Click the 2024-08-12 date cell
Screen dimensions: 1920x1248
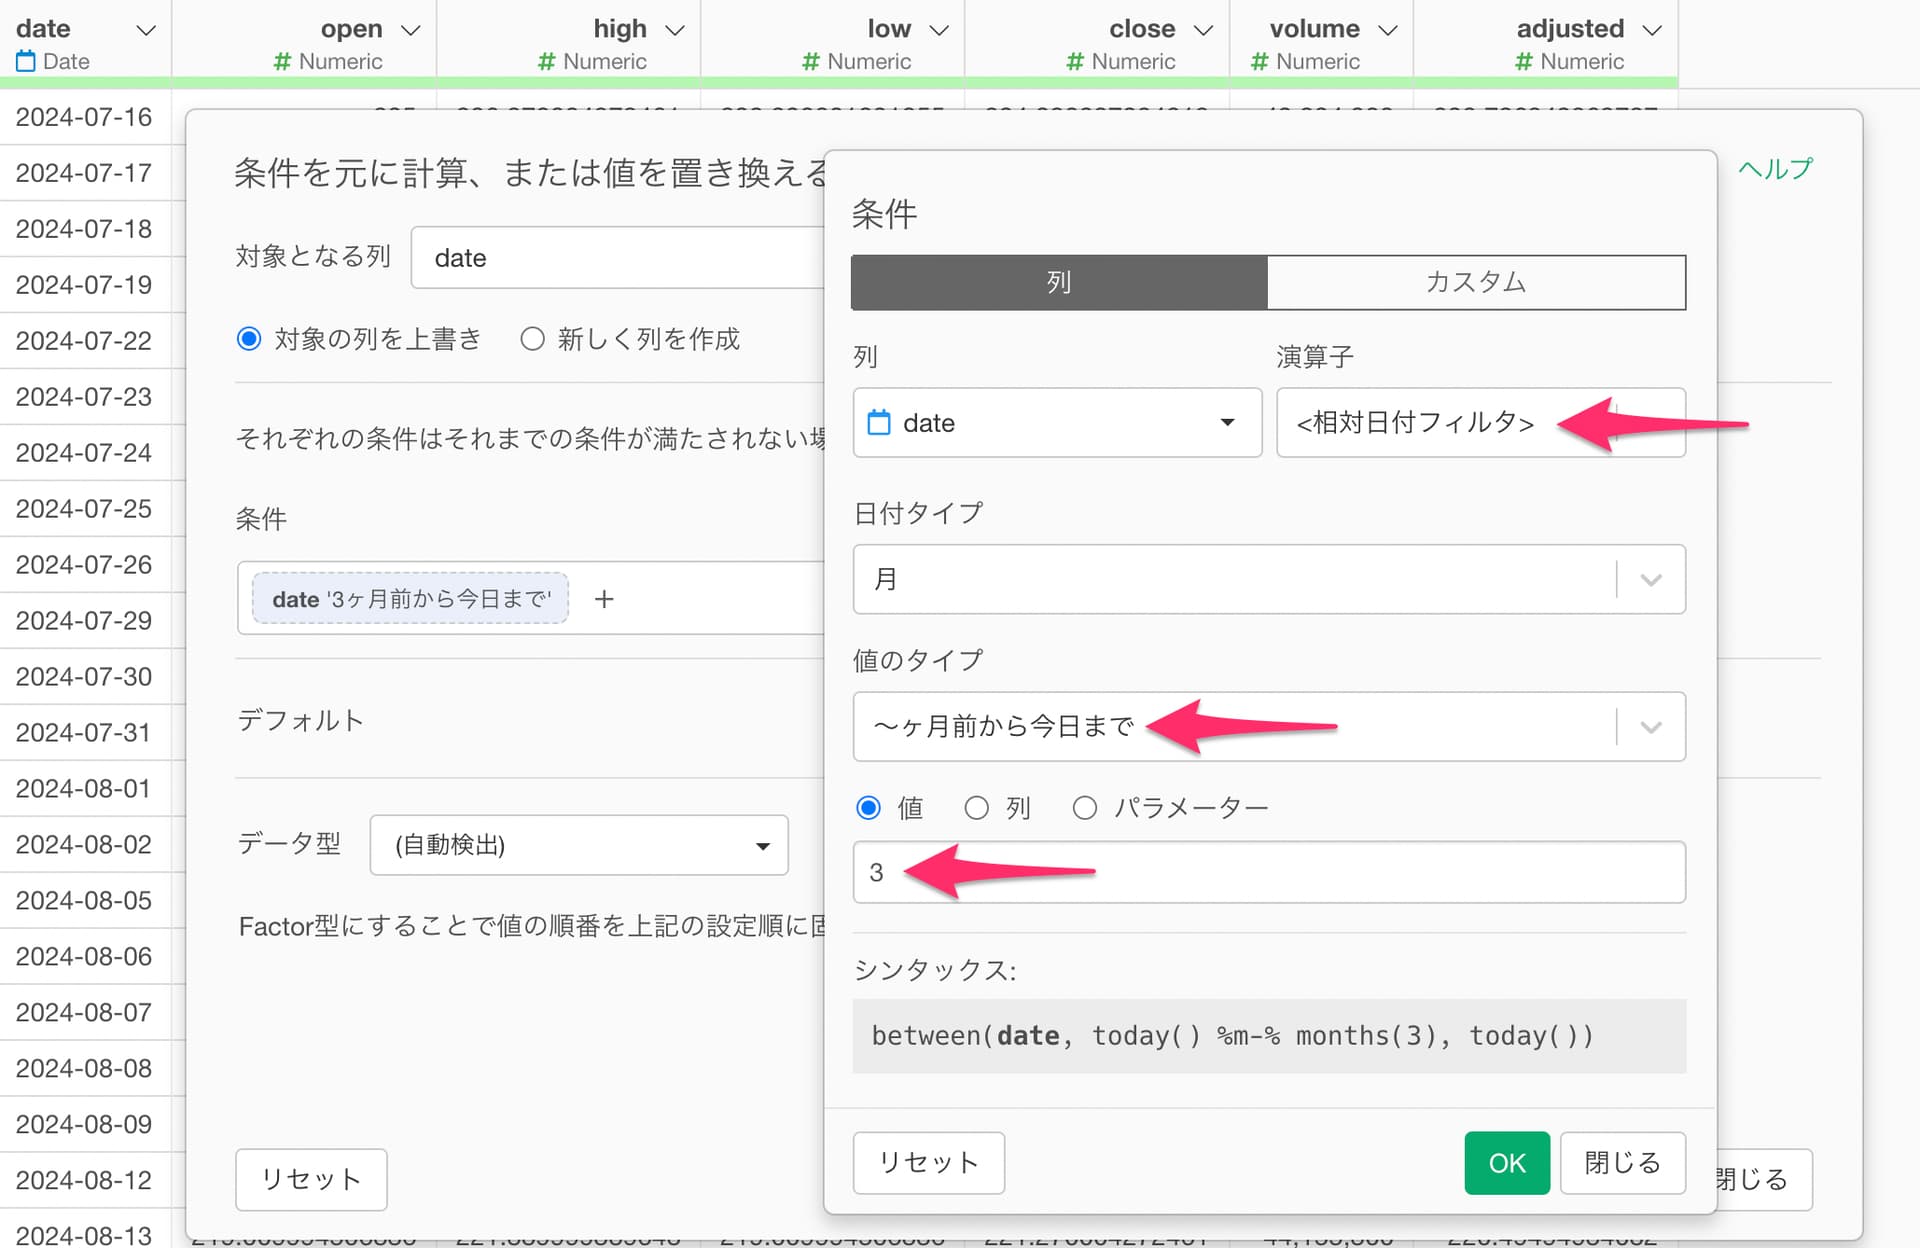tap(85, 1181)
